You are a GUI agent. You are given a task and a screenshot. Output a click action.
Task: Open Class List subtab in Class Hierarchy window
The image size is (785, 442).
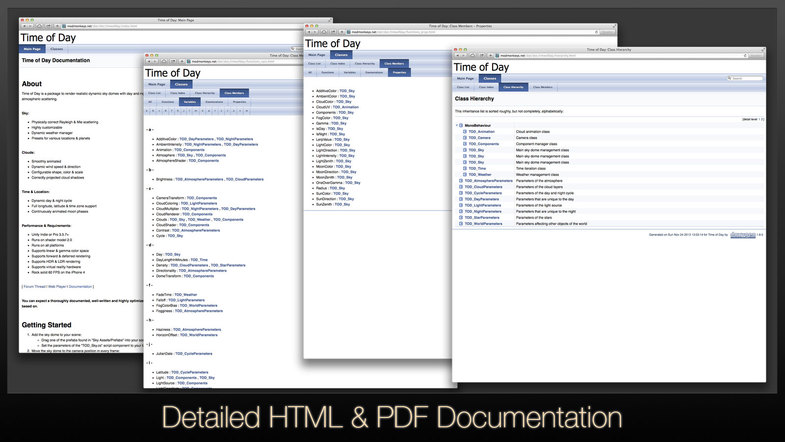(463, 87)
